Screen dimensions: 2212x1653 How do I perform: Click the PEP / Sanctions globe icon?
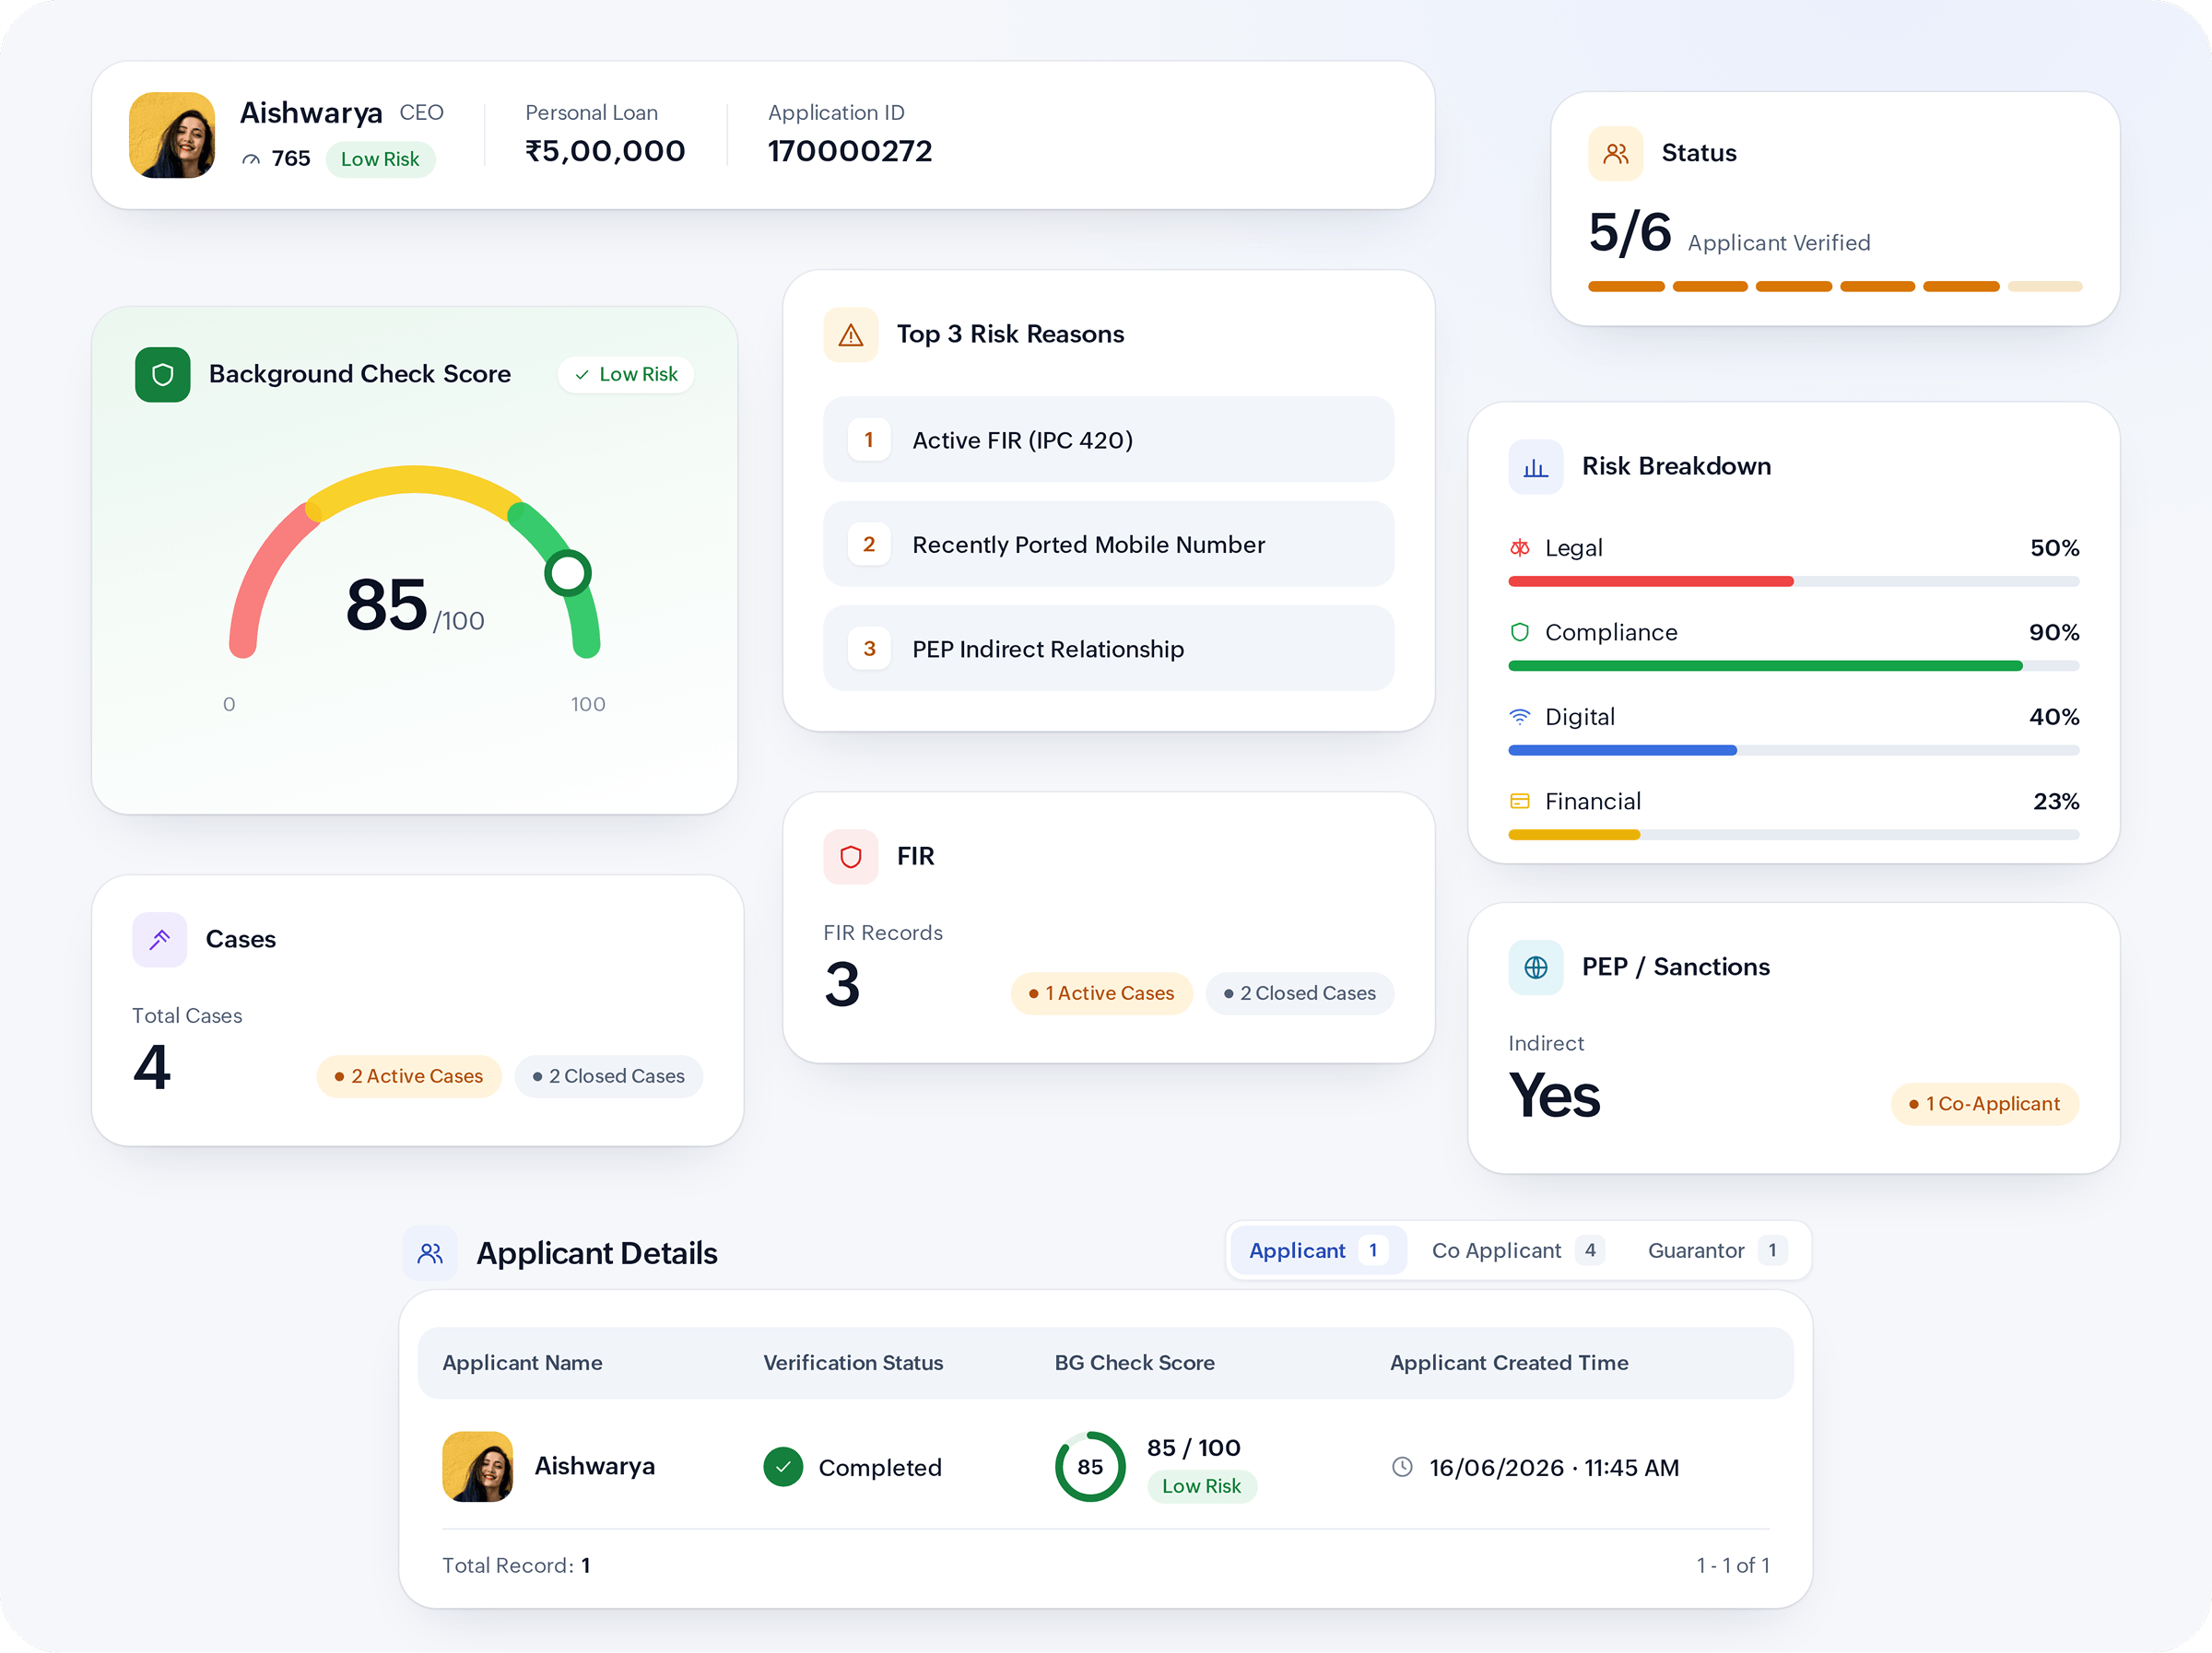pos(1535,967)
